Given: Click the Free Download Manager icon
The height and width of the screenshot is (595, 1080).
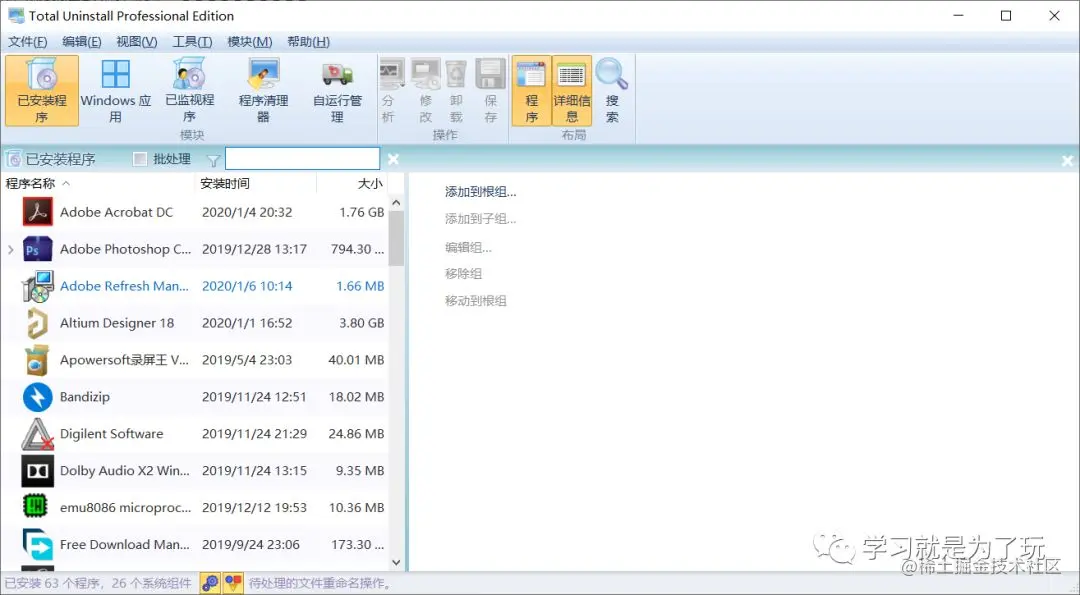Looking at the screenshot, I should (x=37, y=545).
